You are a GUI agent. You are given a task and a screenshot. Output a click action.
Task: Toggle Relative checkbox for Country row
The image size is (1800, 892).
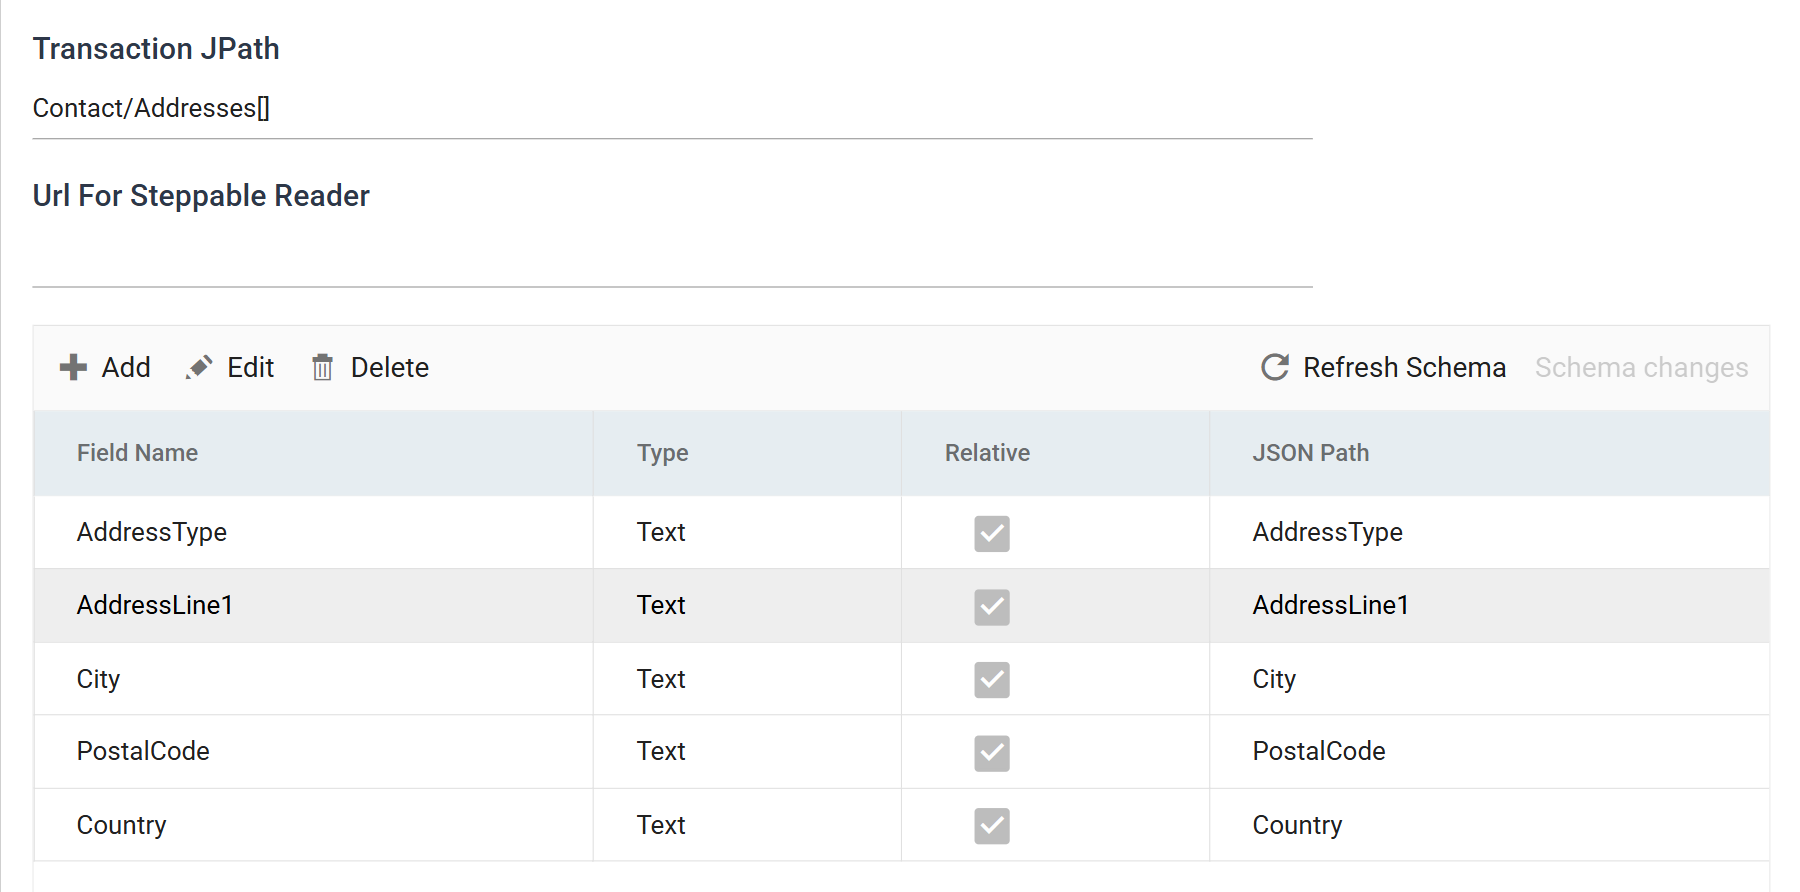992,826
